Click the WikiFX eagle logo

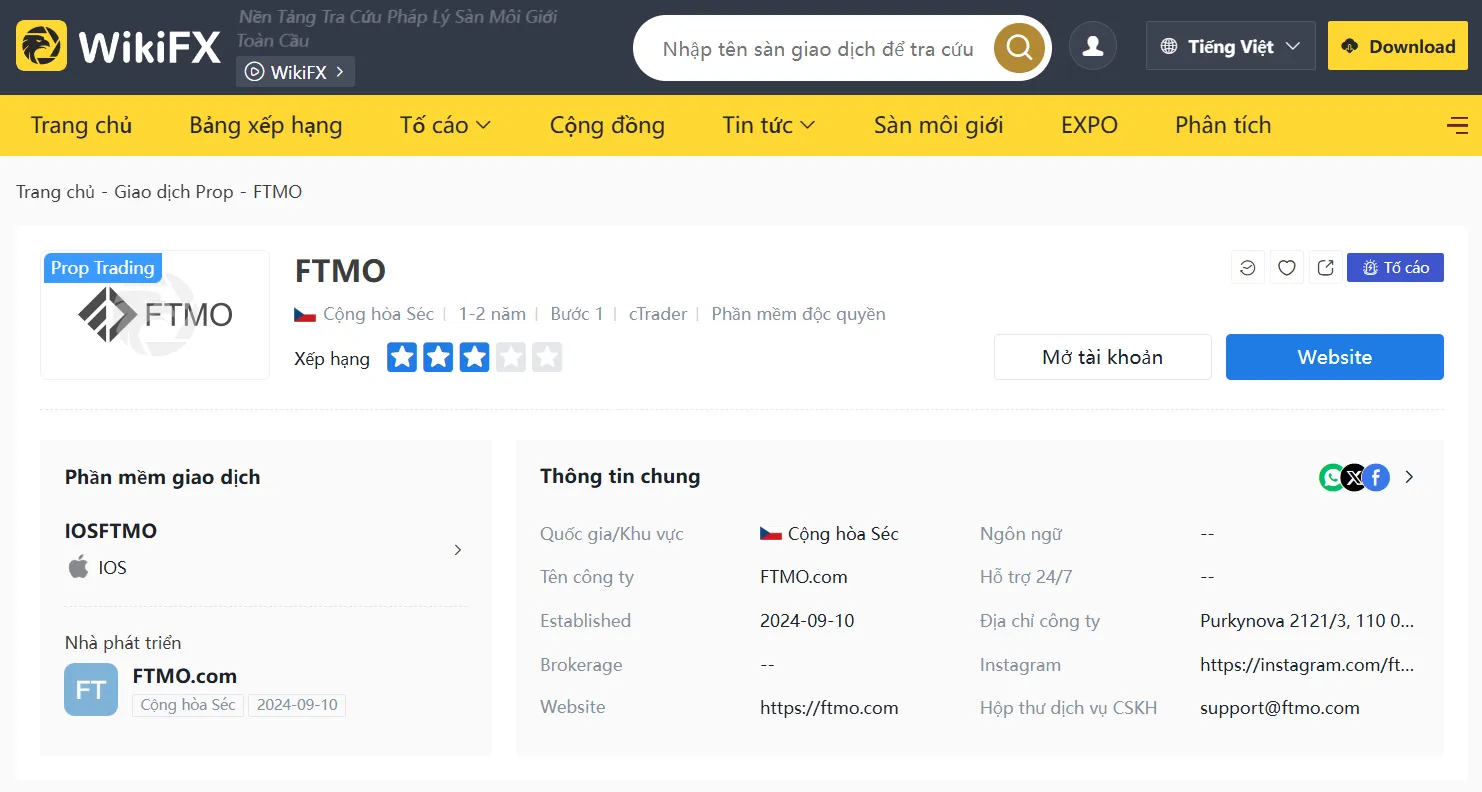click(42, 46)
